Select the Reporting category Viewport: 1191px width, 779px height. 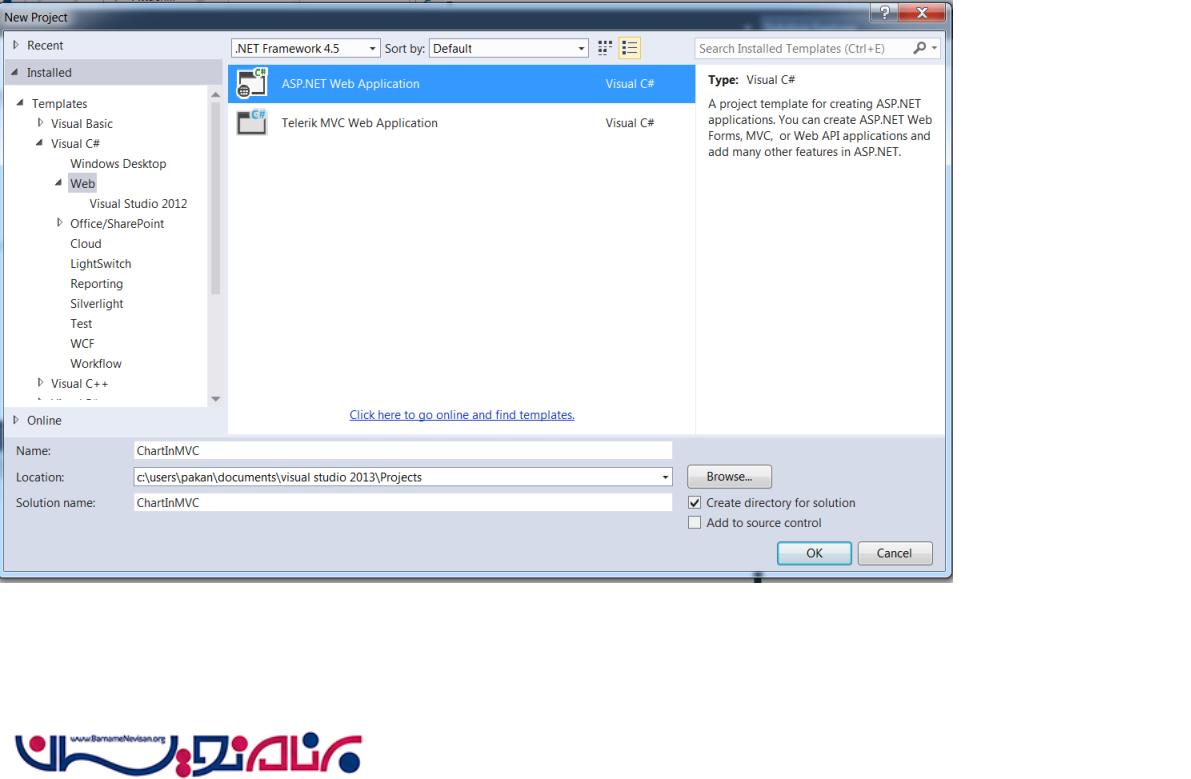96,283
